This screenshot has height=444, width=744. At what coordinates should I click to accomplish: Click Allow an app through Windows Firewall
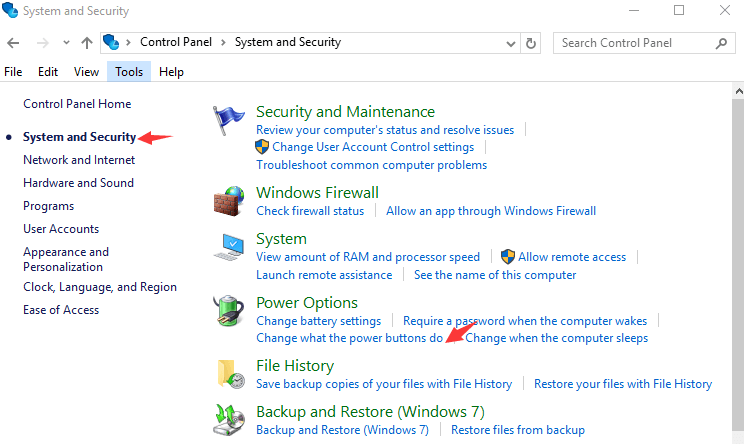[491, 211]
